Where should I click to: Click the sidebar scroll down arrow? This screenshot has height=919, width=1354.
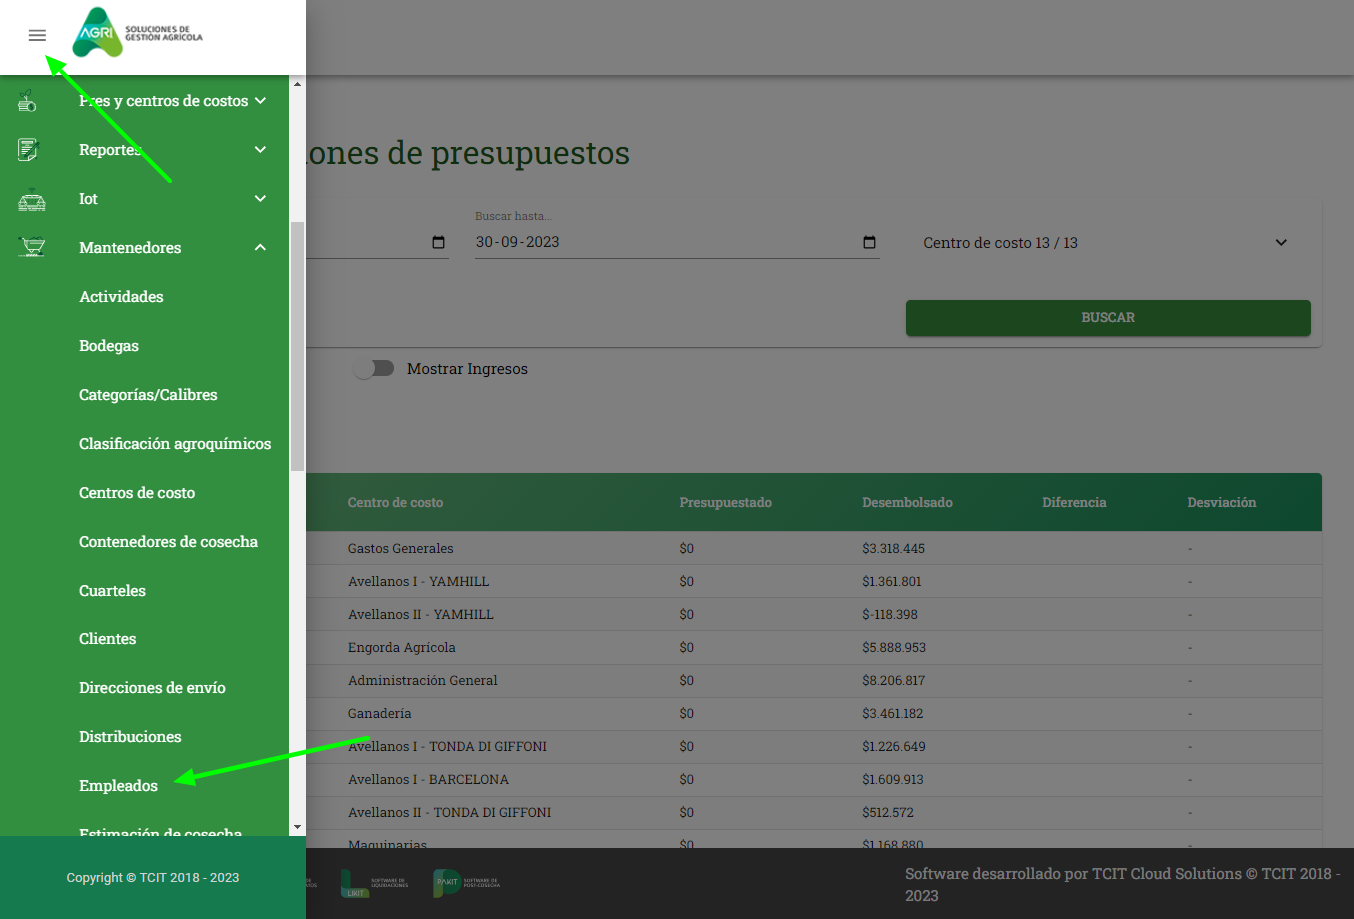click(297, 828)
